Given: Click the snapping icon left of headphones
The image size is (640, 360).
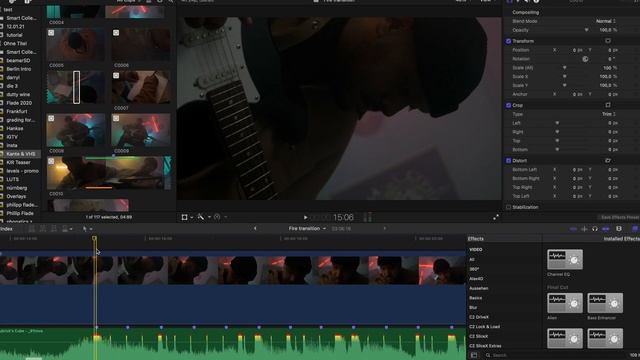Looking at the screenshot, I should (x=584, y=229).
